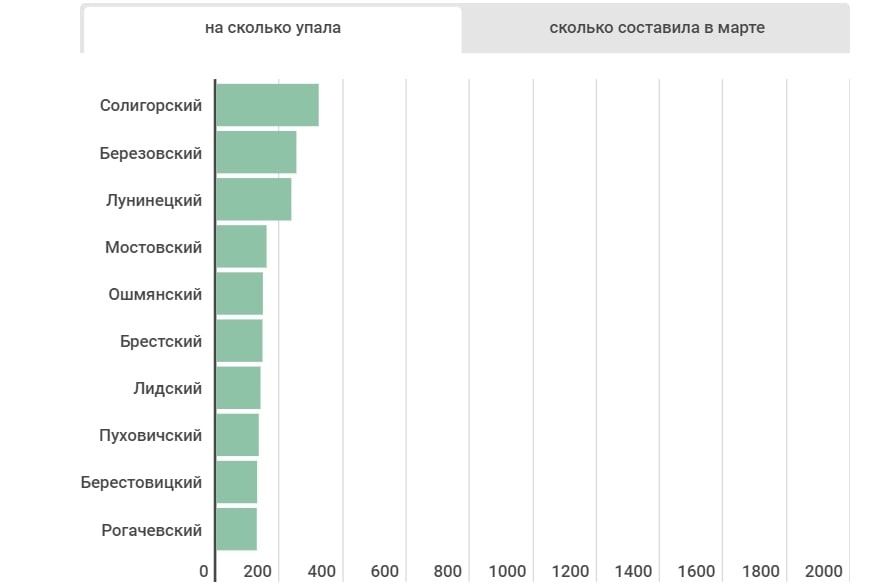Open 'сколько составила в марте' tab

tap(656, 28)
